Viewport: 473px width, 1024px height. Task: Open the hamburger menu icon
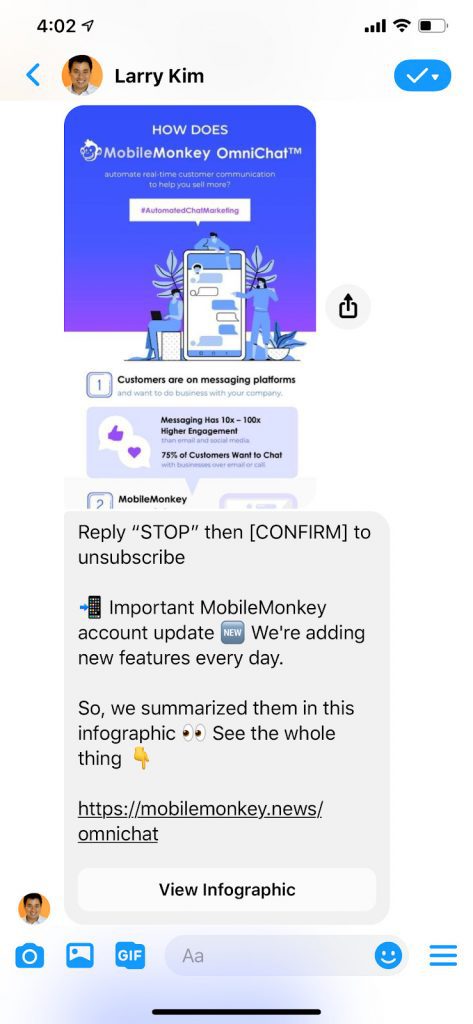pos(443,956)
